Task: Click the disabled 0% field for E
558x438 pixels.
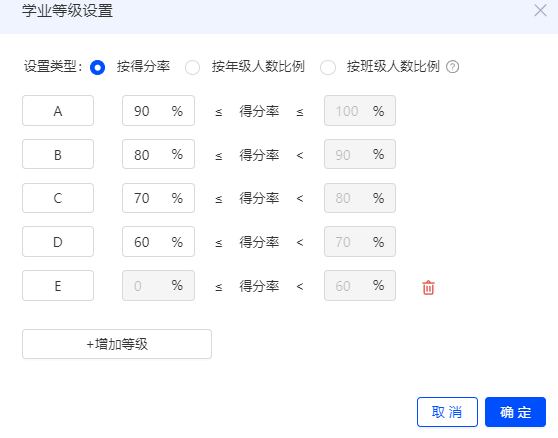Action: 158,286
